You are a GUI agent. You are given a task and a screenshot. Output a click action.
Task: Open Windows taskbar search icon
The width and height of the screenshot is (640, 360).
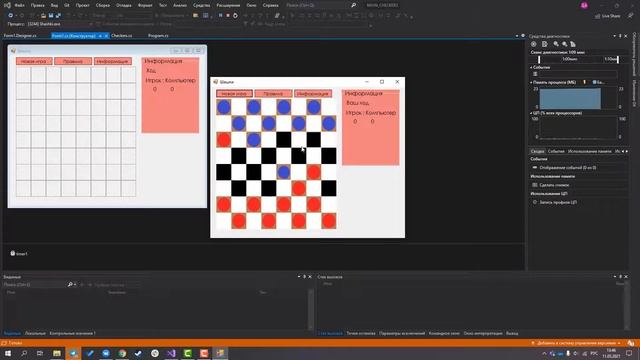tap(24, 353)
